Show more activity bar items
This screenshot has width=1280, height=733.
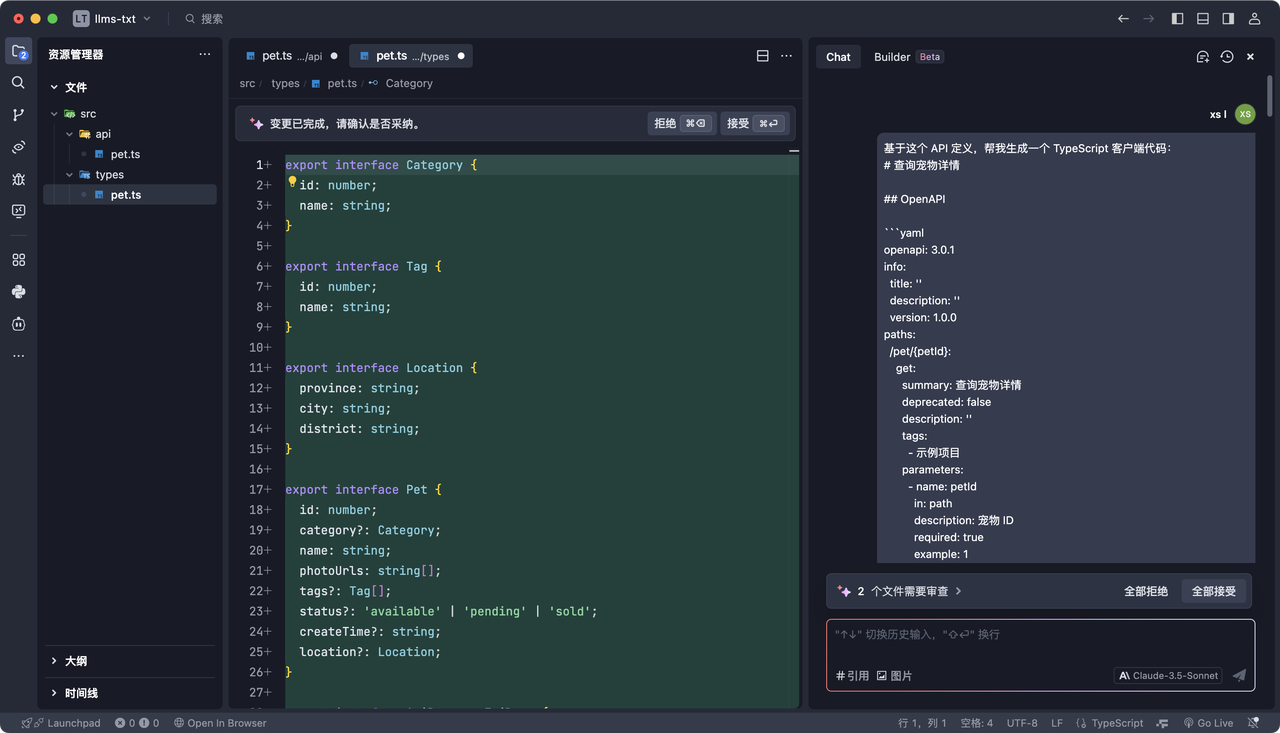pos(18,356)
